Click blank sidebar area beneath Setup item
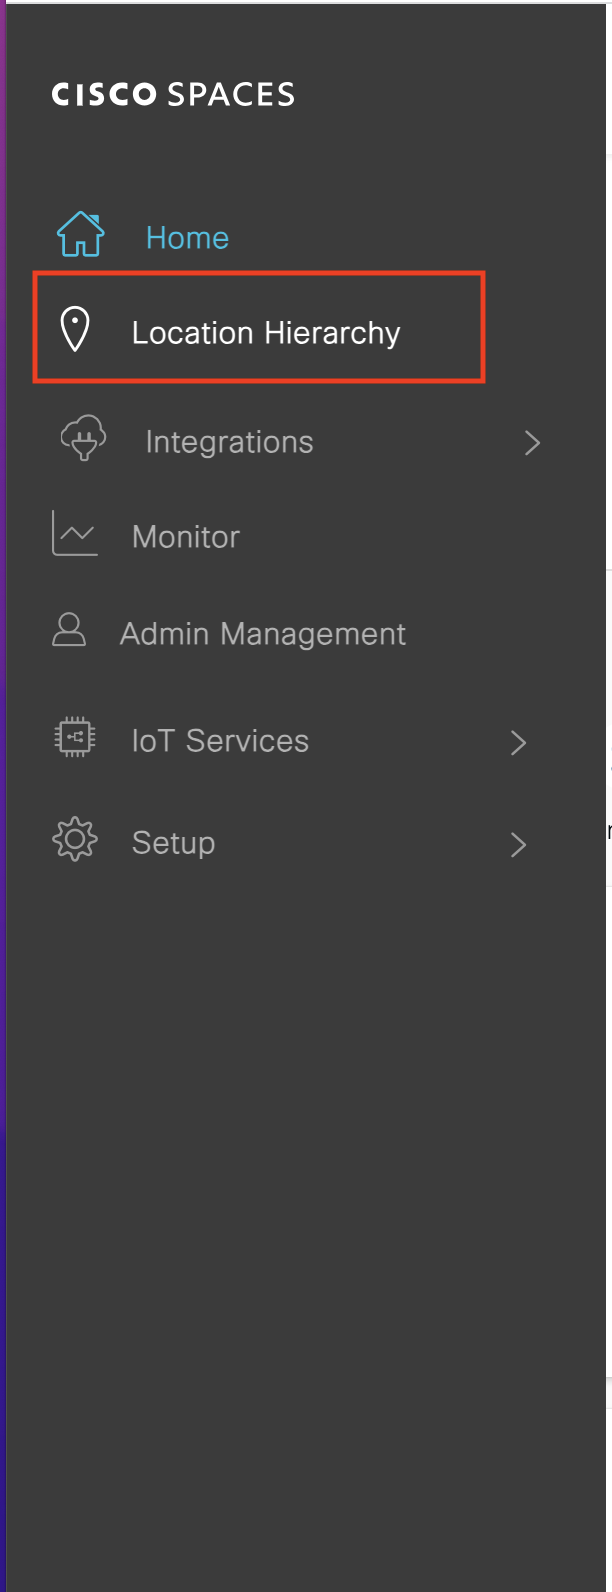The height and width of the screenshot is (1592, 612). coord(300,1150)
